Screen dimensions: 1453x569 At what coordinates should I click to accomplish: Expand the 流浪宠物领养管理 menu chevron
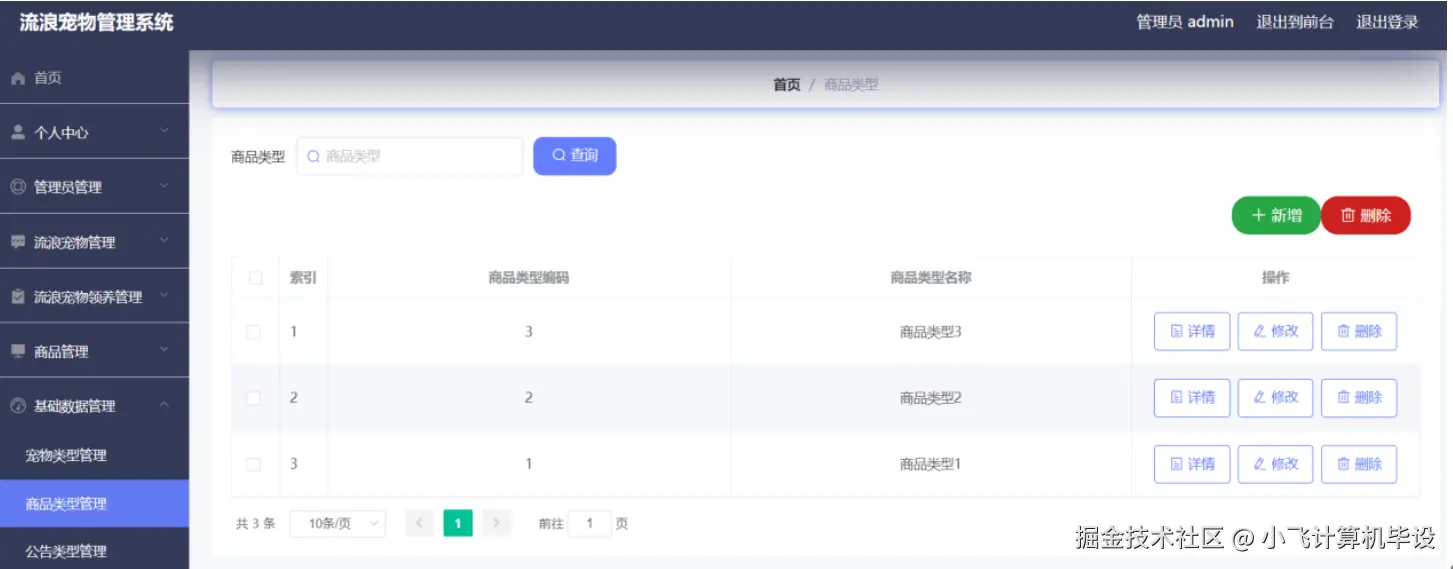click(165, 296)
